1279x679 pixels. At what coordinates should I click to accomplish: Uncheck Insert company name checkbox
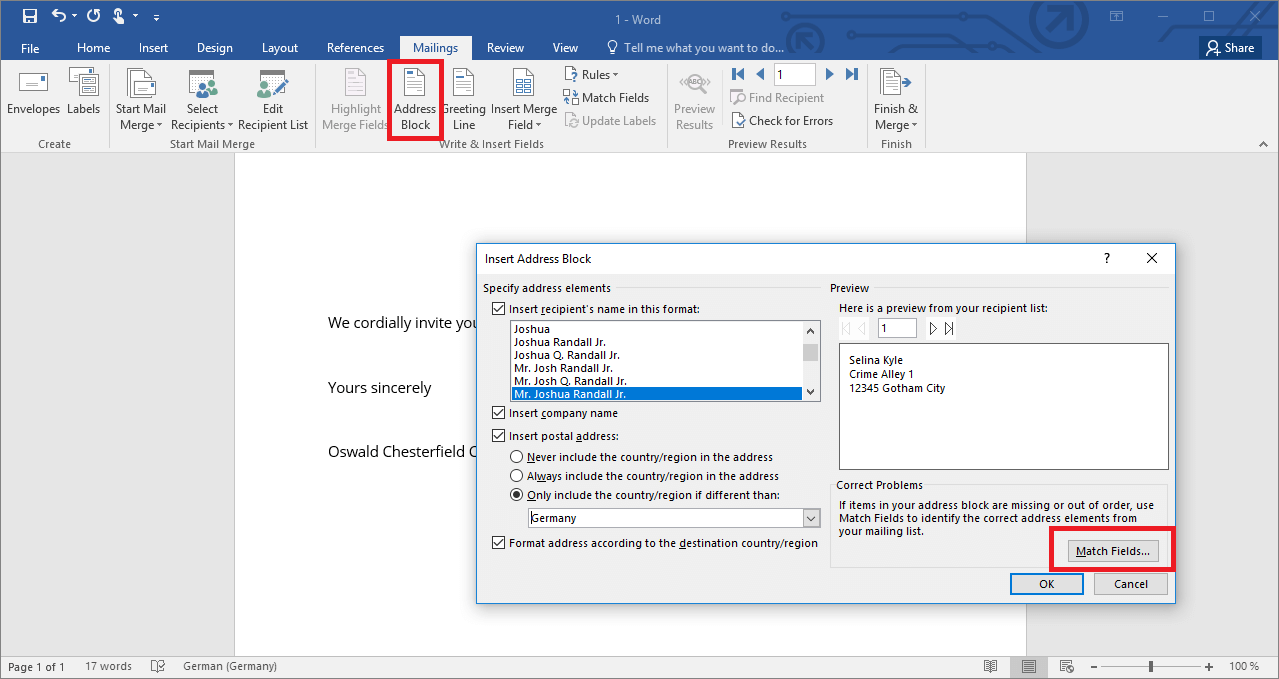point(499,413)
